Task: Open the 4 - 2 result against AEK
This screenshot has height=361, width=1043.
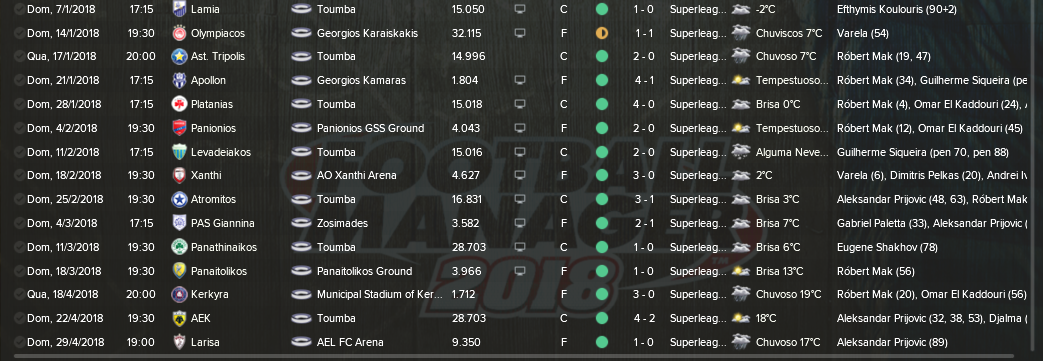Action: 643,318
